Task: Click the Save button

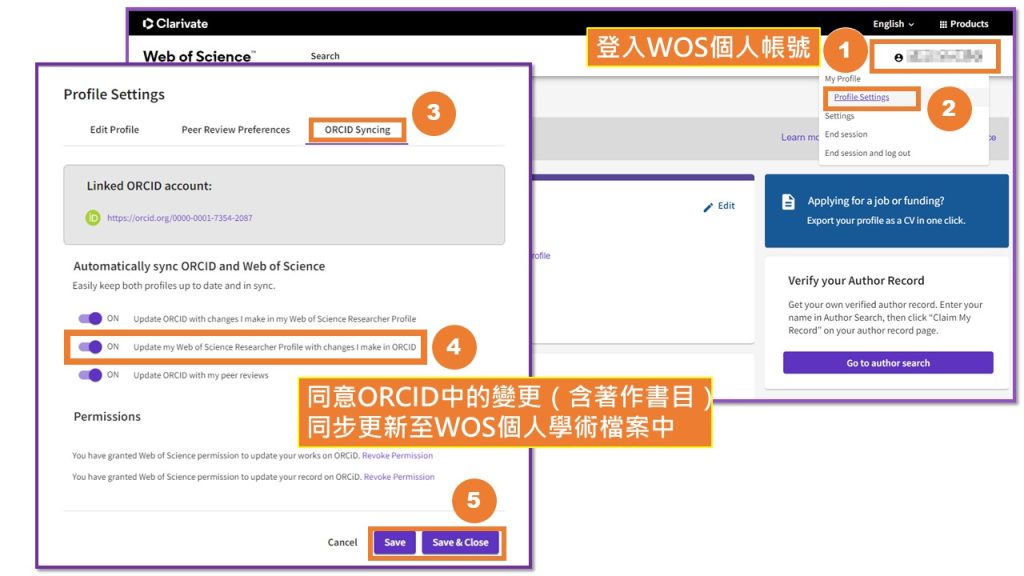Action: [394, 542]
